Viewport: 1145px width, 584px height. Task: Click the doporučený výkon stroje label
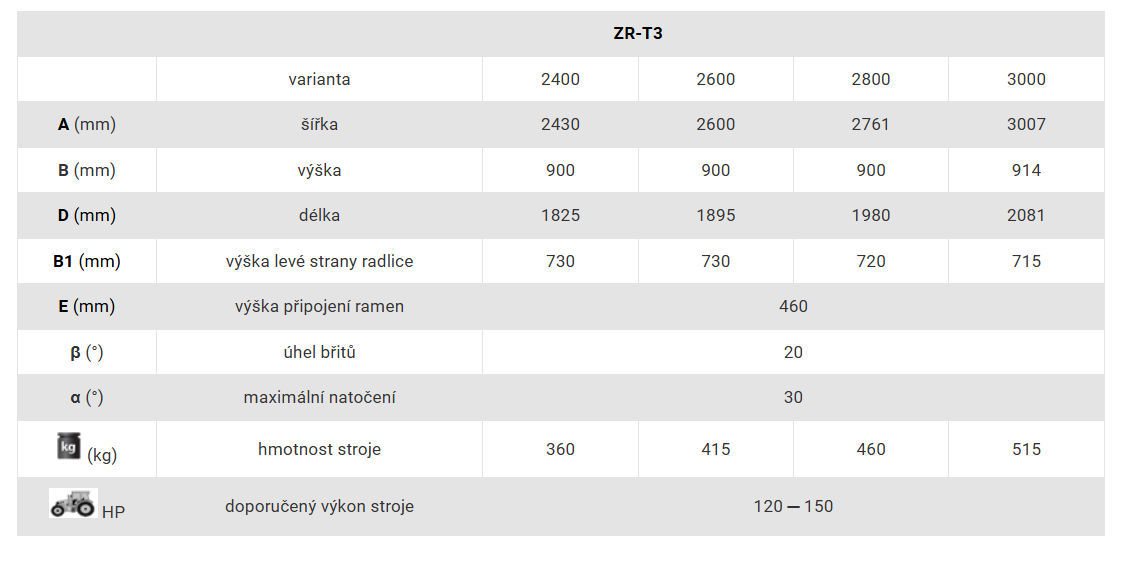pos(319,507)
